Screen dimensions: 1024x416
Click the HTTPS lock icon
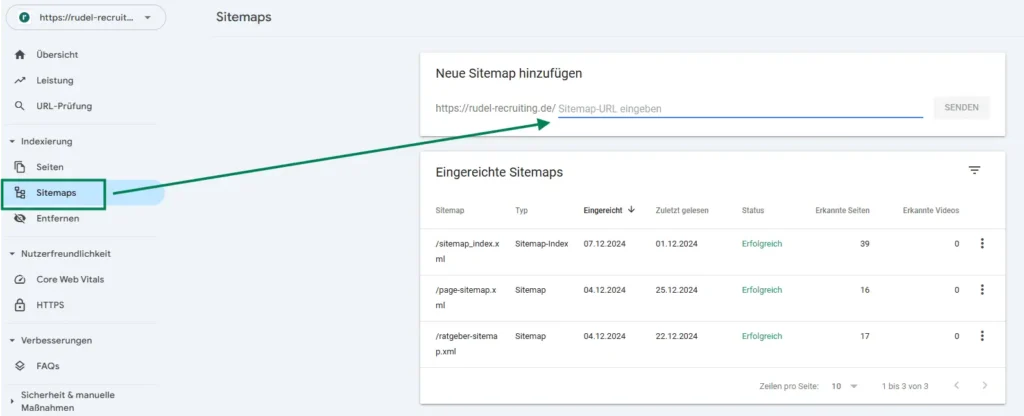[x=20, y=305]
